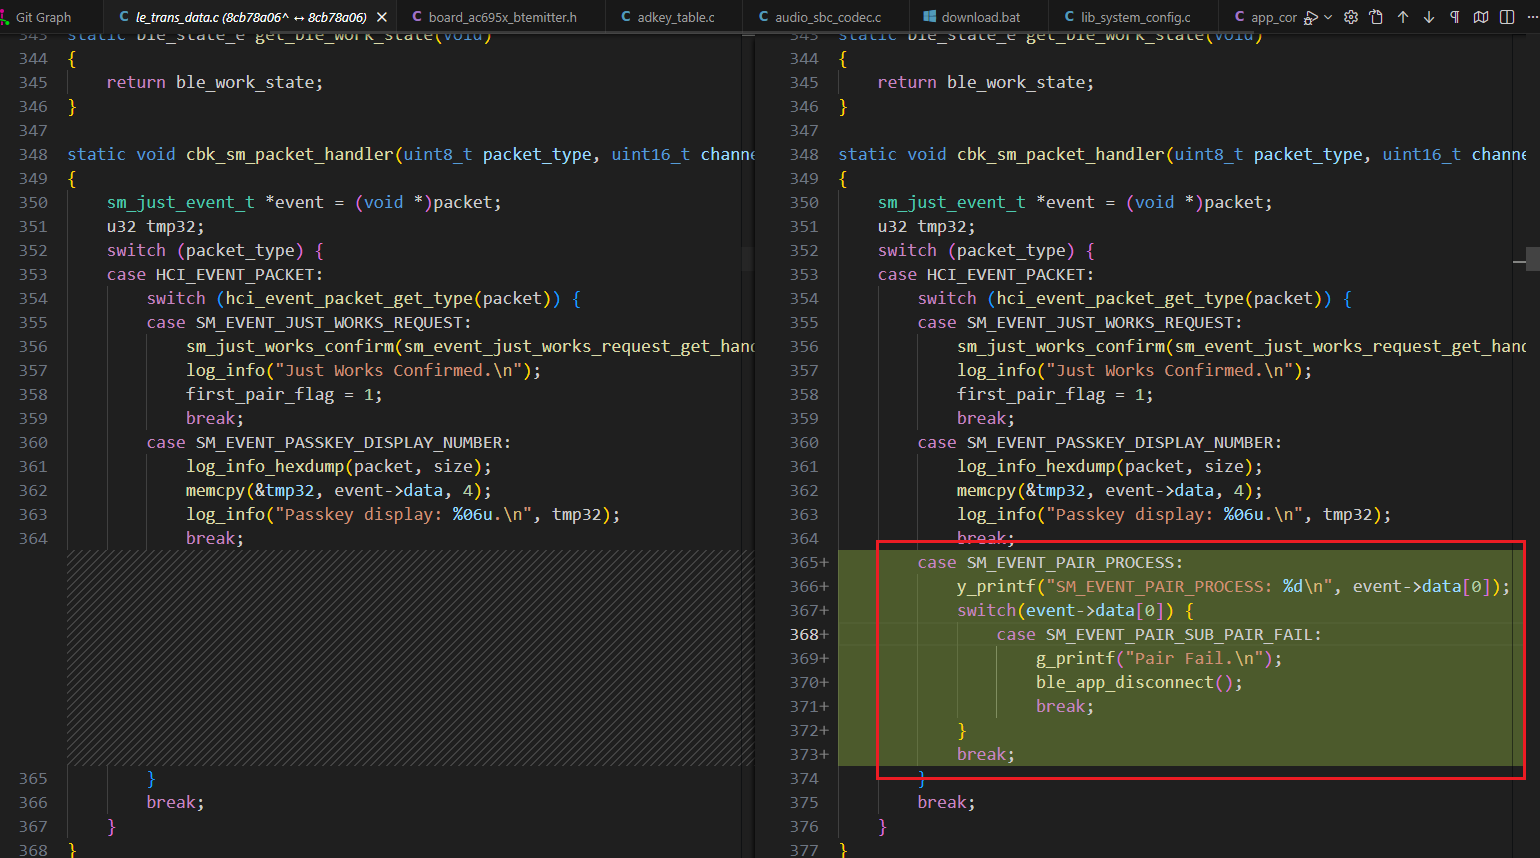Screen dimensions: 1540x858
Task: Click the Git Graph tab icon
Action: click(x=5, y=17)
